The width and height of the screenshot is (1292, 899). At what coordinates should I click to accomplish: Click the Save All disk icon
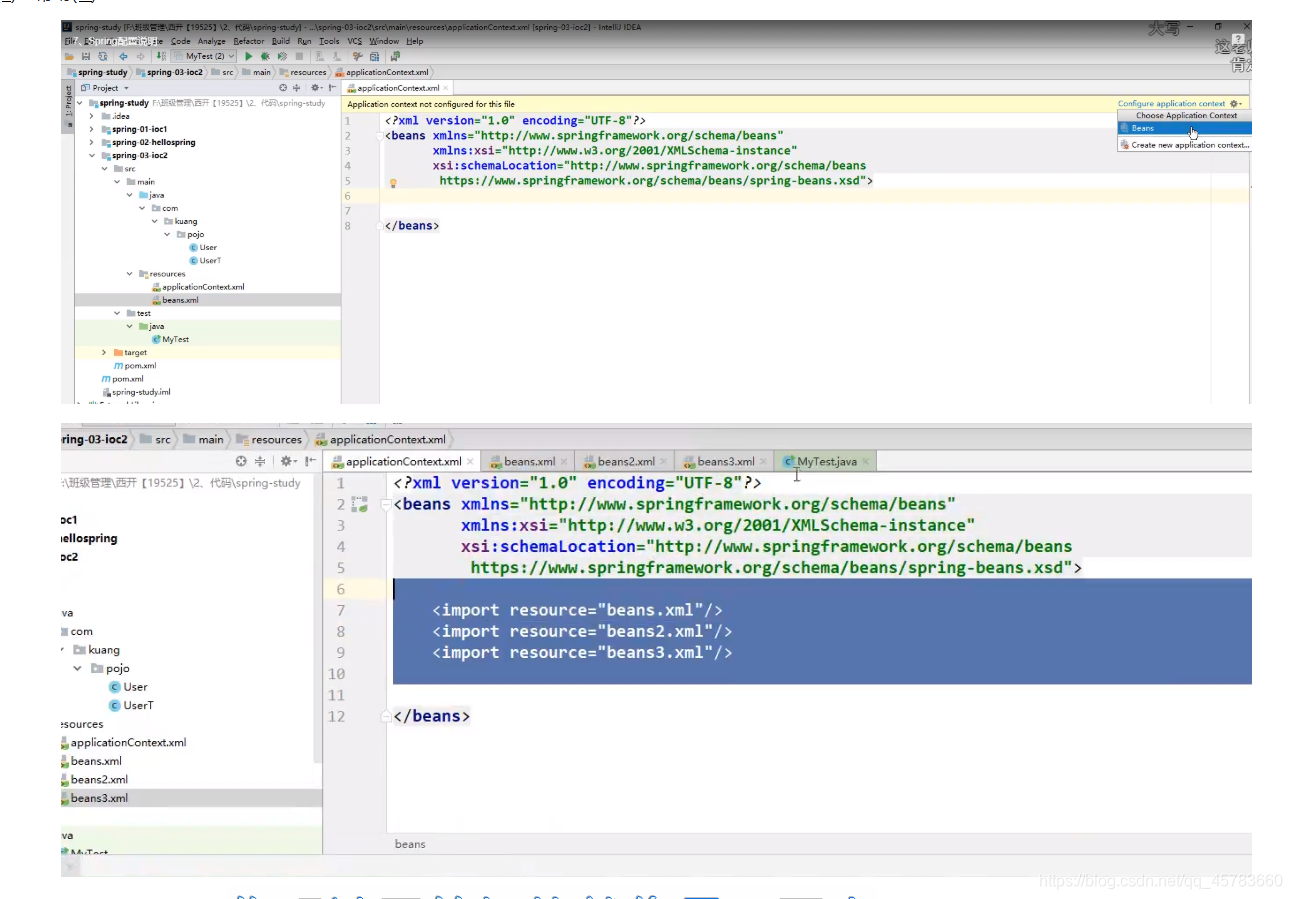tap(86, 56)
